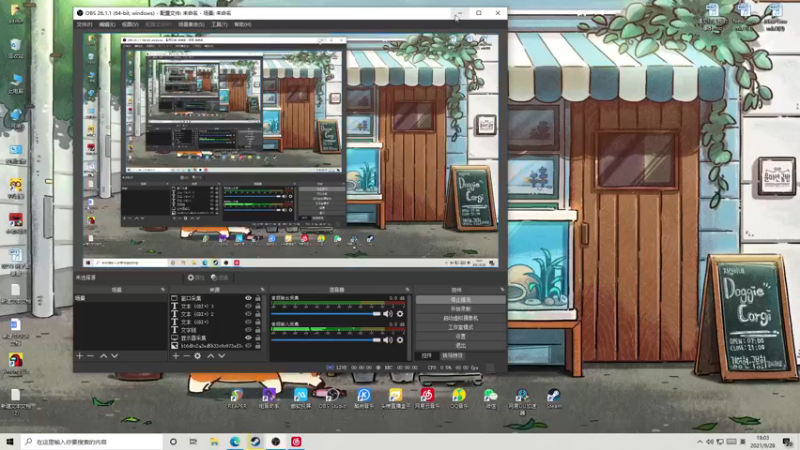The image size is (800, 450).
Task: Open 设置 from the controls panel
Action: [x=460, y=337]
